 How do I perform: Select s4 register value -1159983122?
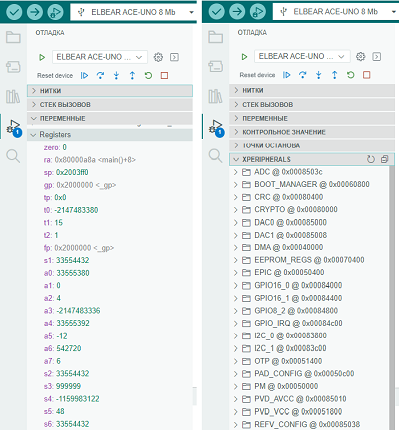(x=77, y=399)
